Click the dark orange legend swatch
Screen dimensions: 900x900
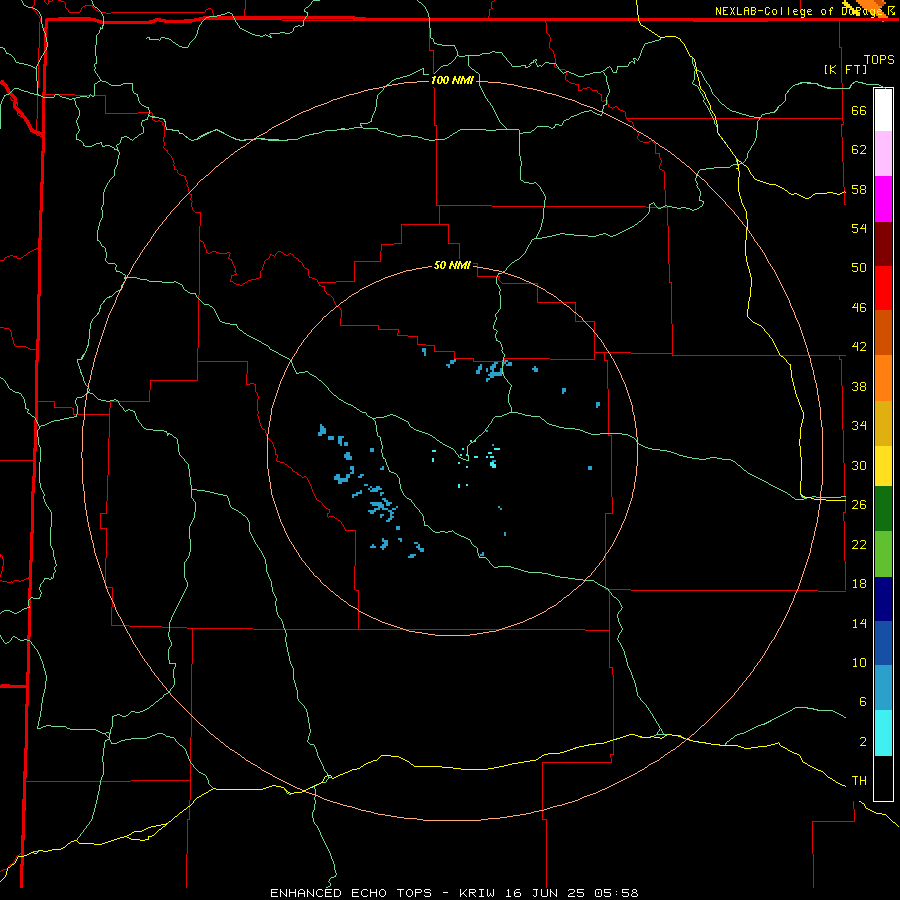tap(883, 332)
